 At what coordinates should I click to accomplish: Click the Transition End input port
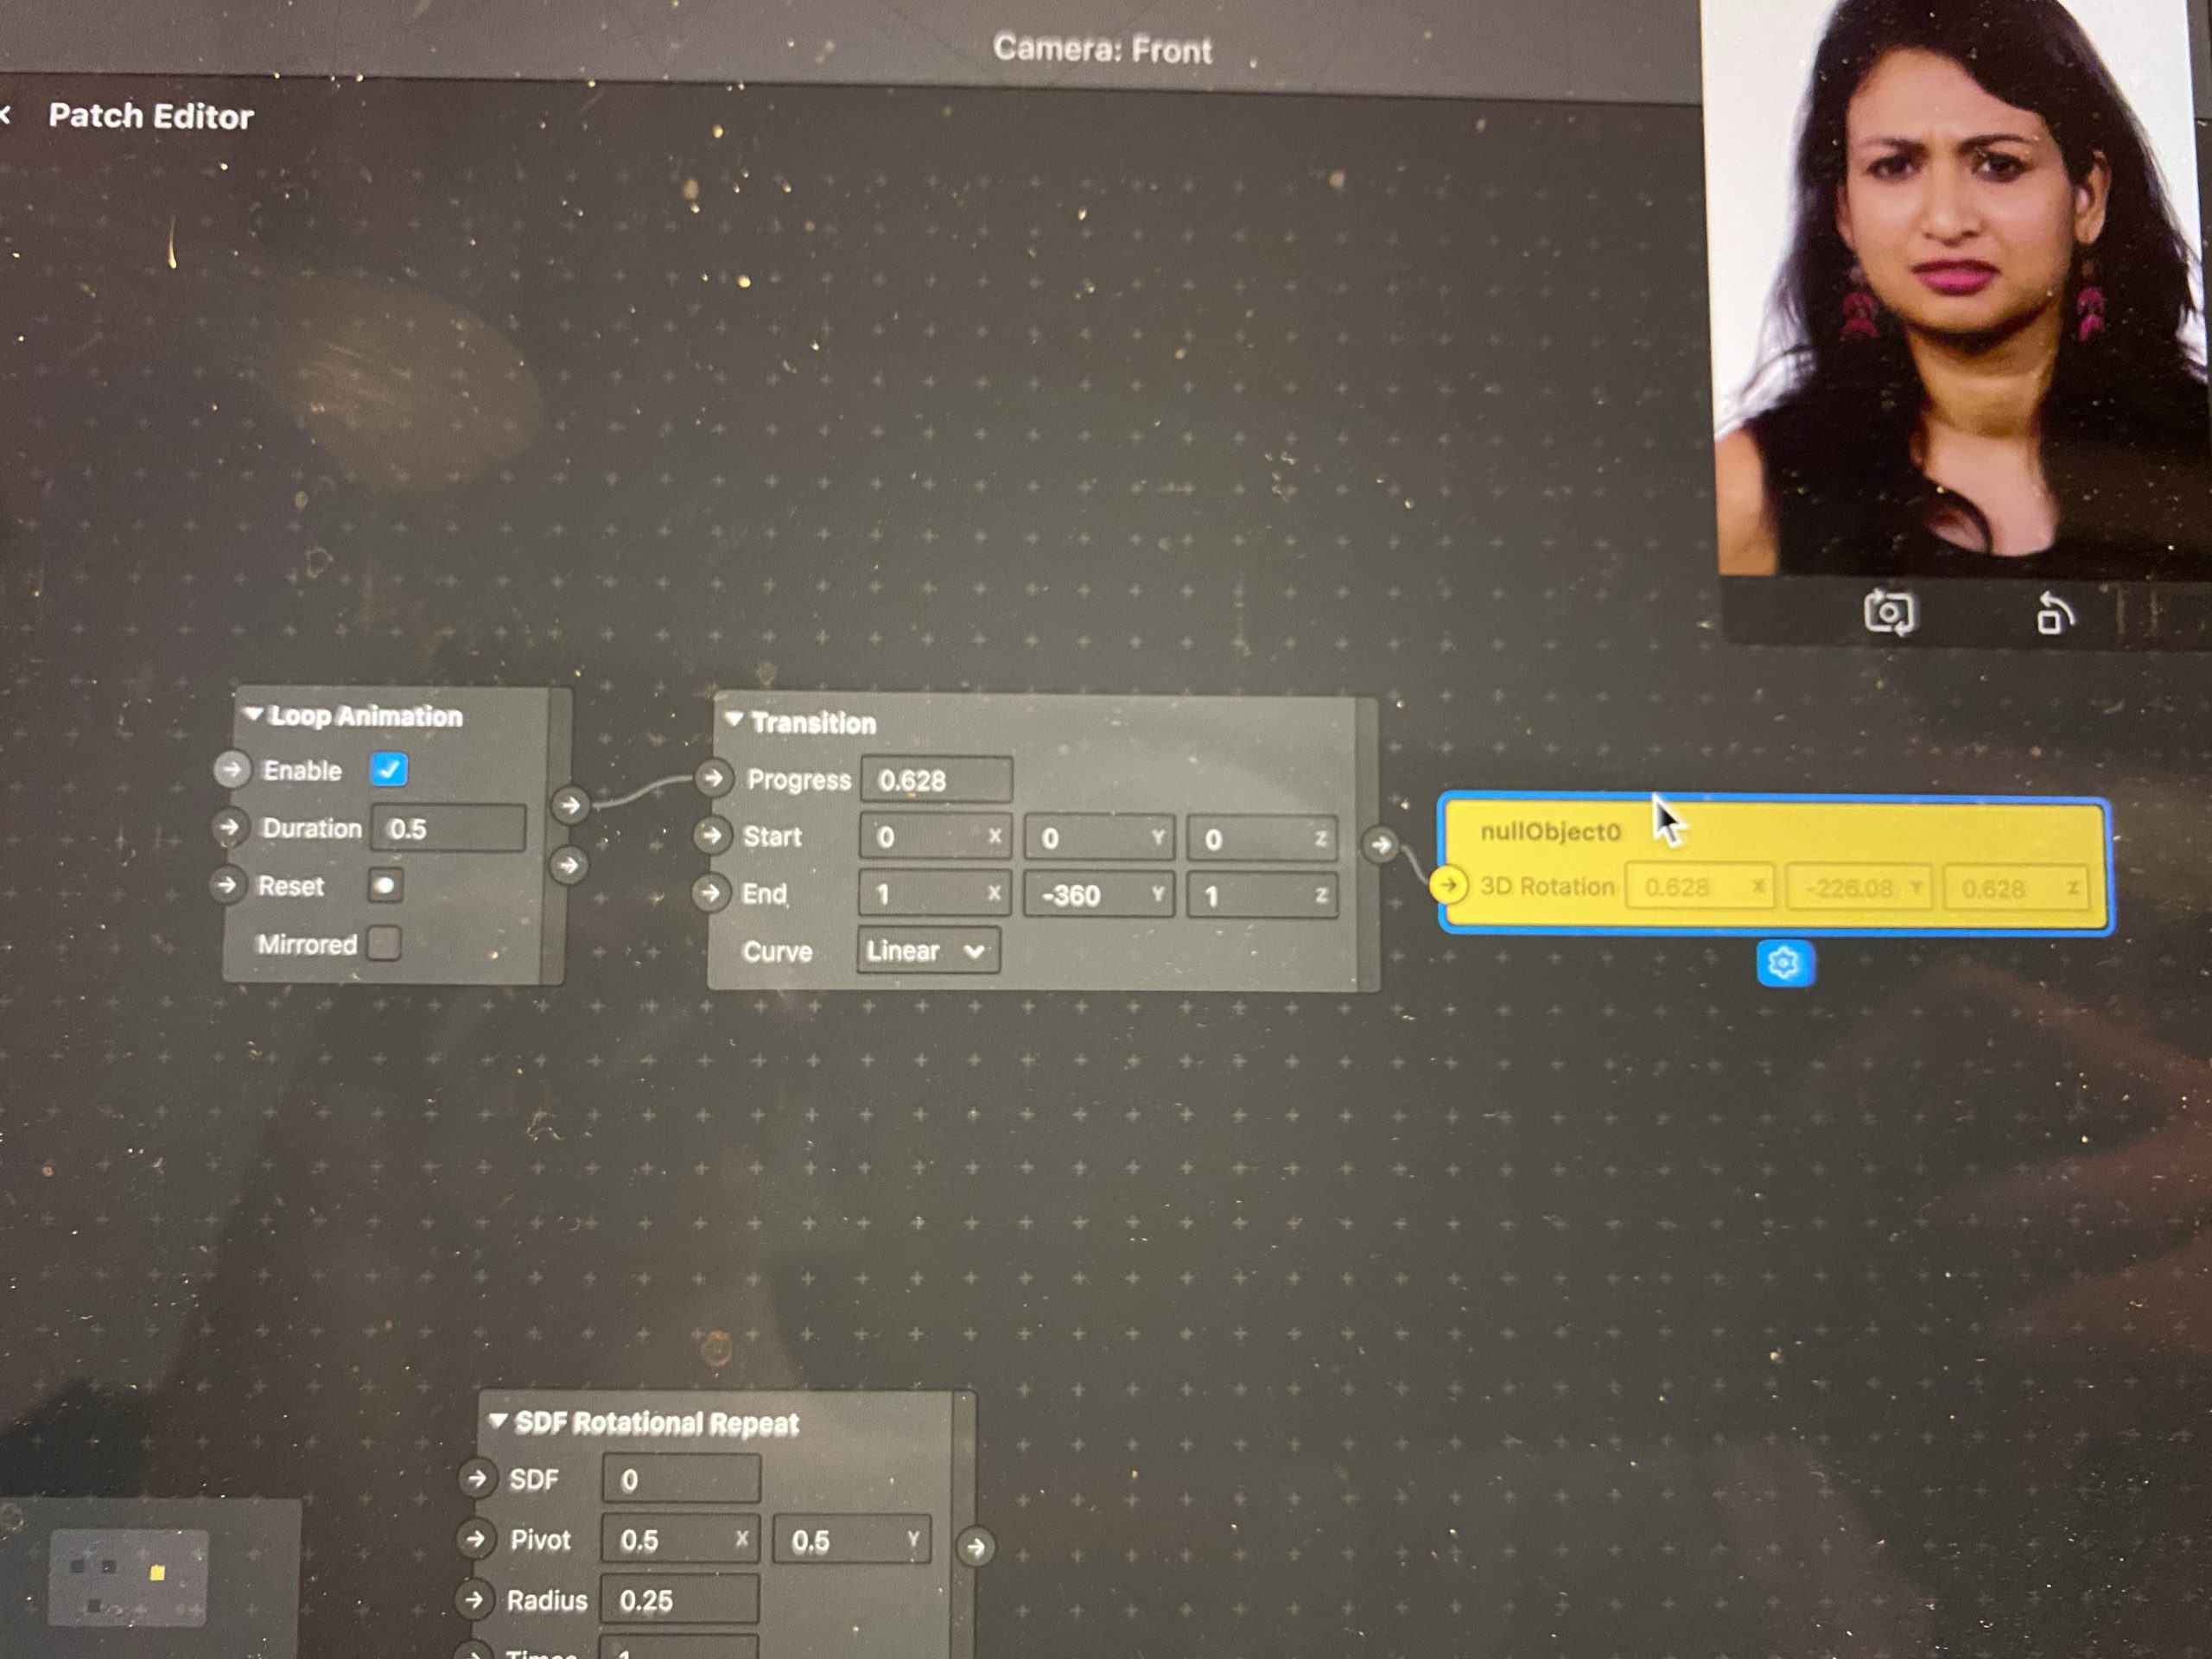[x=709, y=892]
